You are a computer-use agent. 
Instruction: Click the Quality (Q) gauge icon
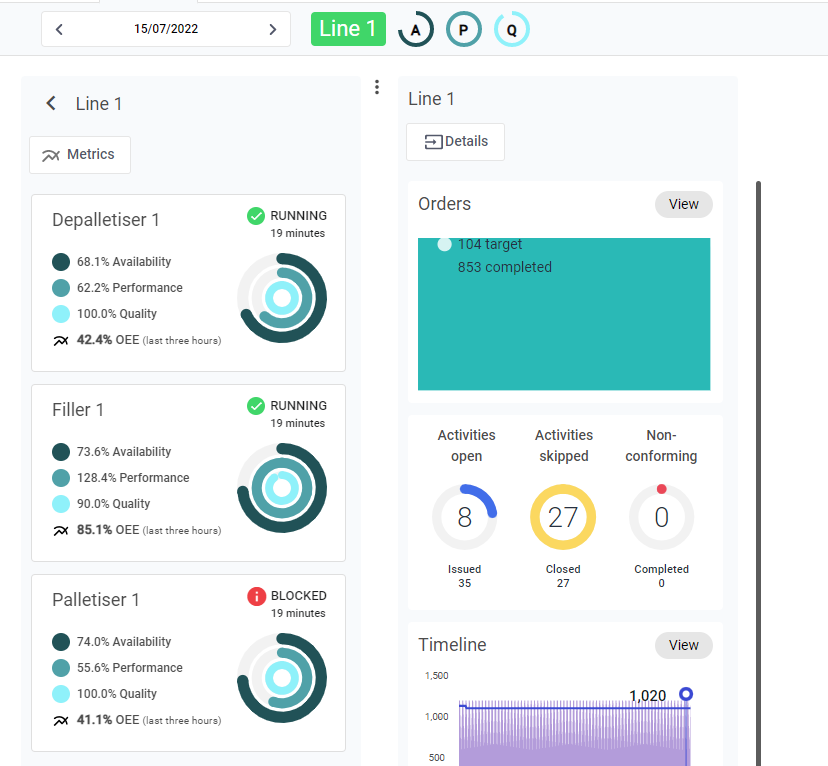pos(512,30)
